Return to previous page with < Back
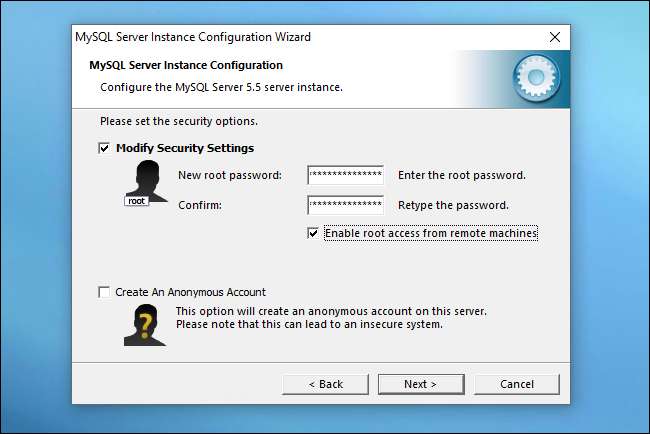The width and height of the screenshot is (650, 434). pyautogui.click(x=325, y=384)
